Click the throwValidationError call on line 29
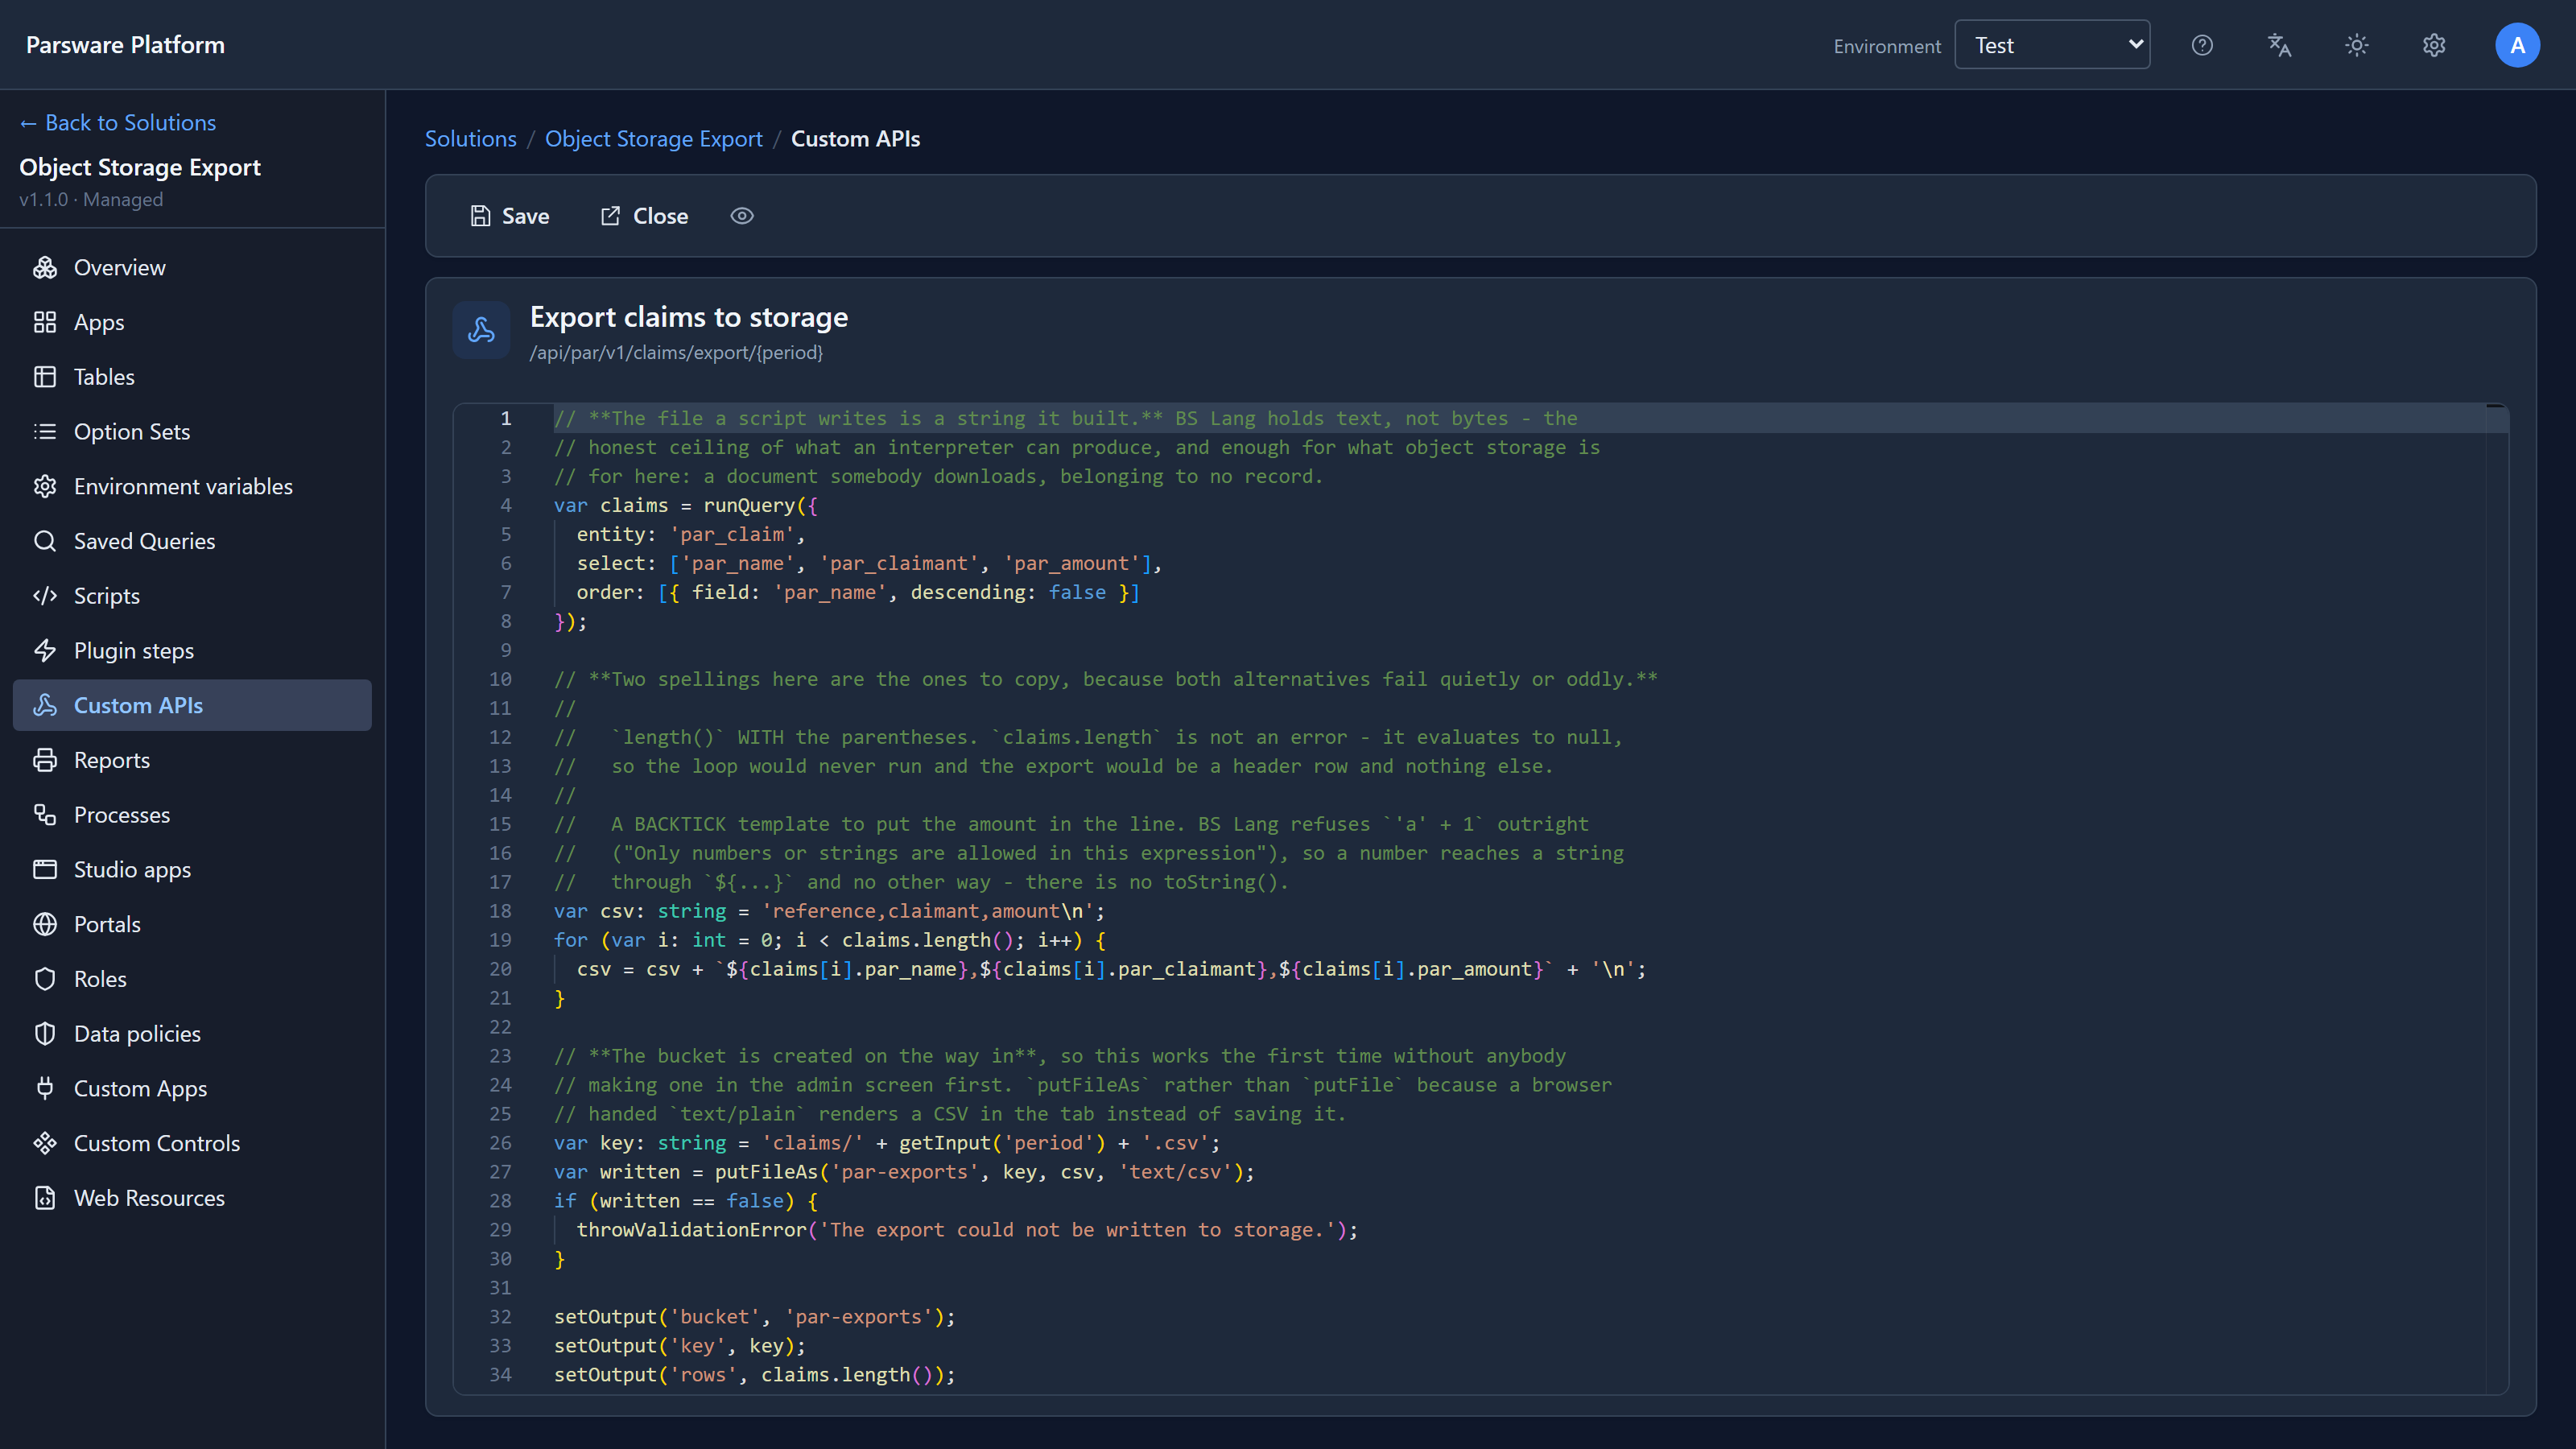2576x1449 pixels. (967, 1230)
